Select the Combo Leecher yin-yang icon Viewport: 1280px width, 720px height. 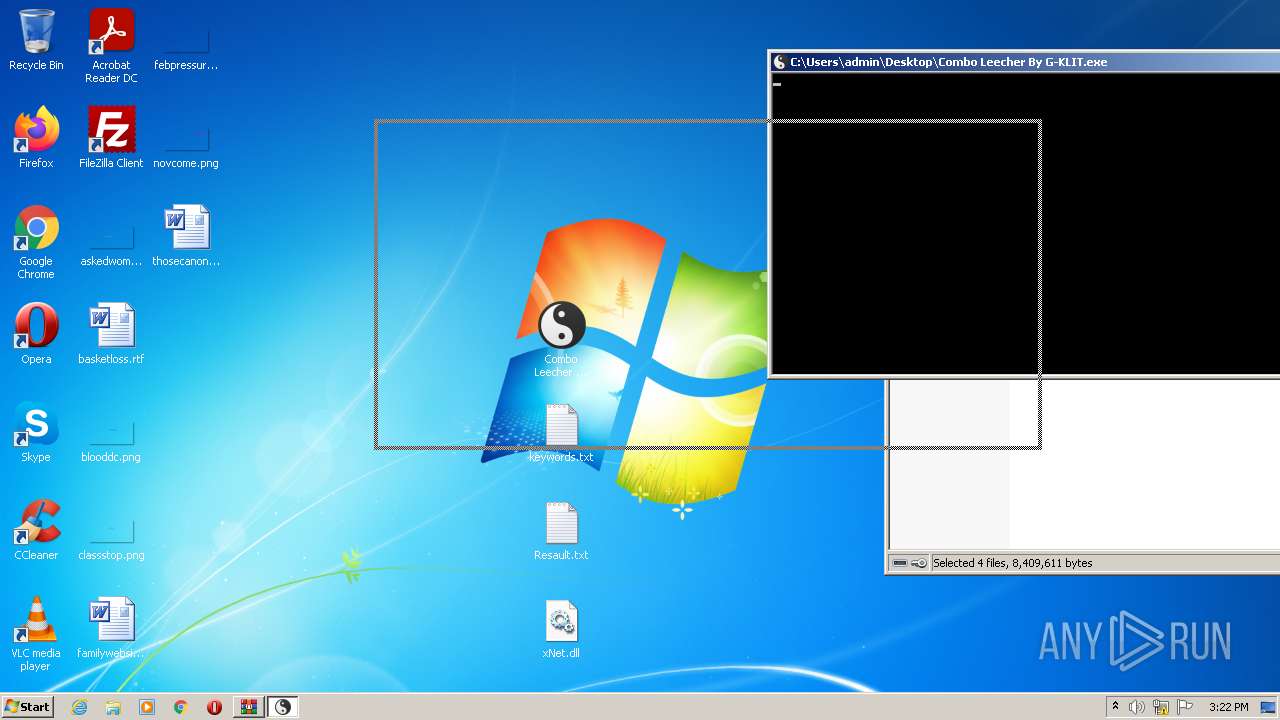pyautogui.click(x=561, y=340)
